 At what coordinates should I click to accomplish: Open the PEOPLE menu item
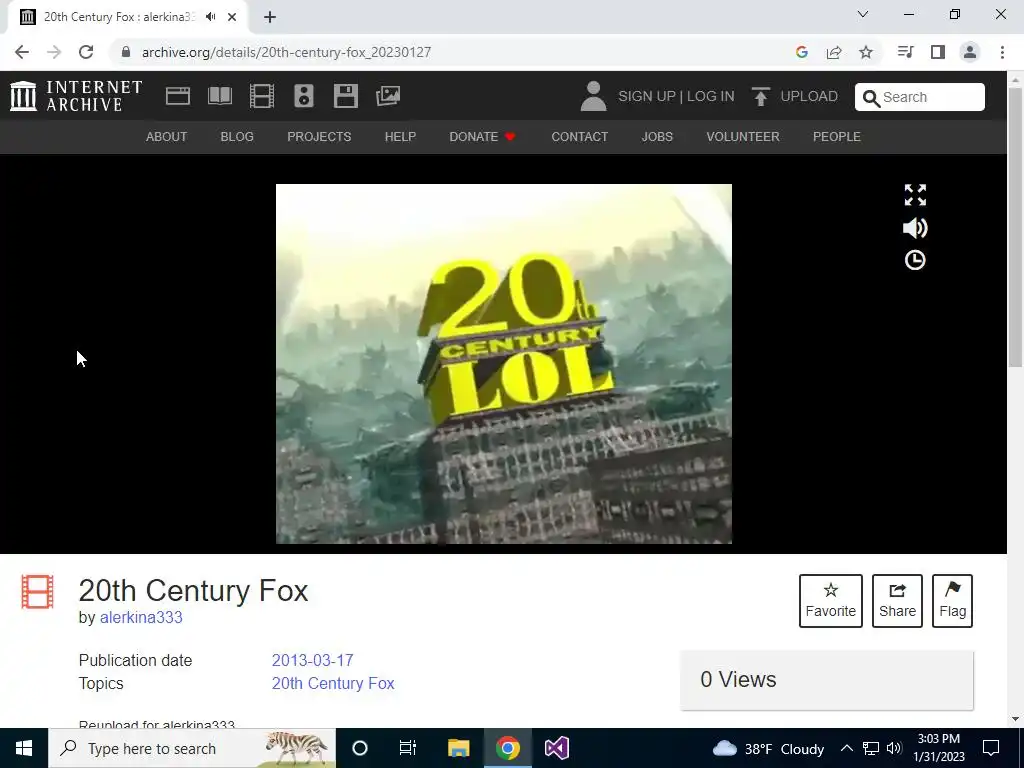pos(837,136)
